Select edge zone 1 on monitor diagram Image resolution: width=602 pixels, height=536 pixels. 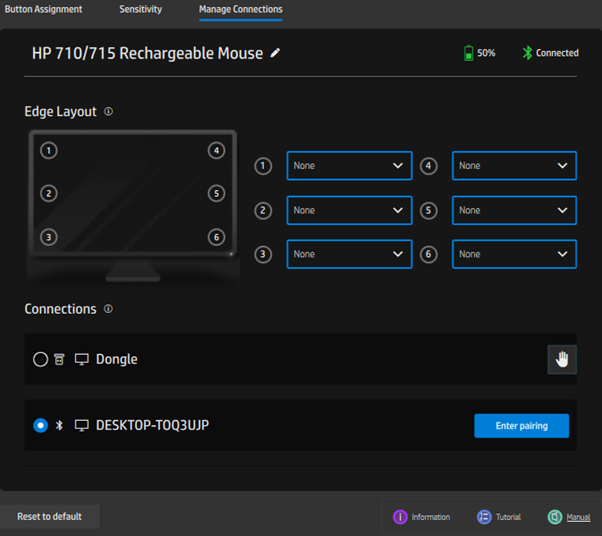coord(49,151)
